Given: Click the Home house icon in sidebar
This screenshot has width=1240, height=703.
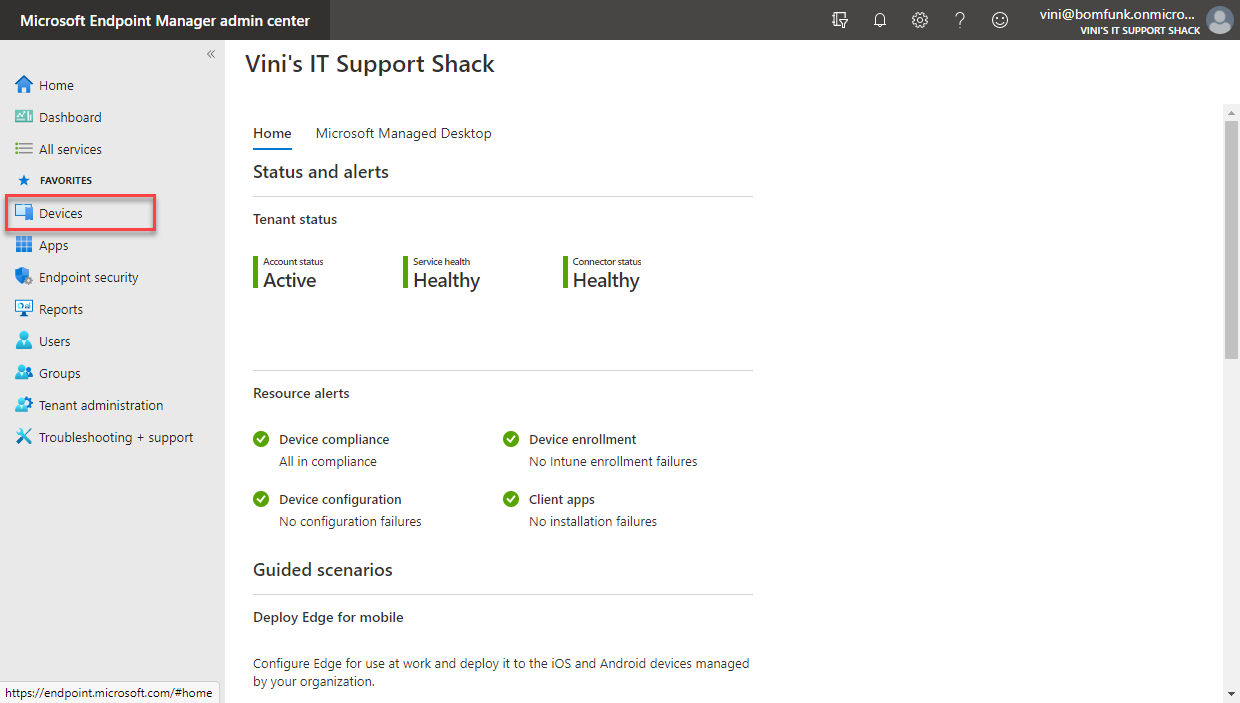Looking at the screenshot, I should coord(24,85).
